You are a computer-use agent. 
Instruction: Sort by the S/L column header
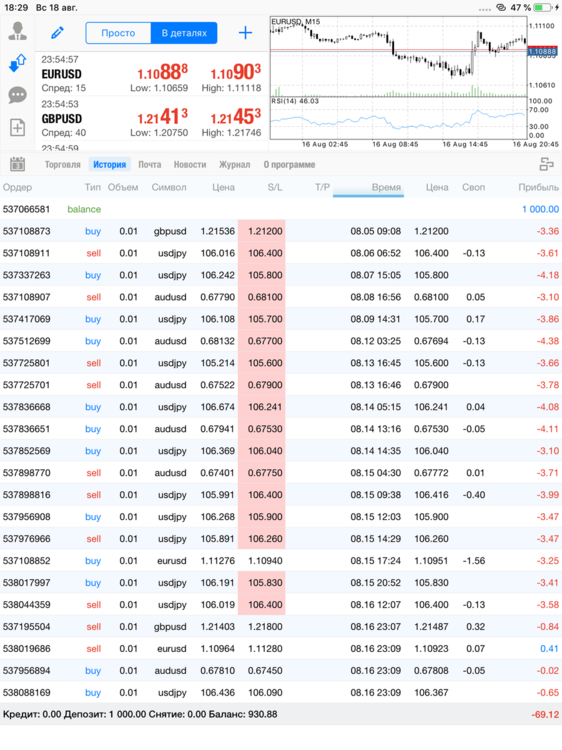coord(275,187)
